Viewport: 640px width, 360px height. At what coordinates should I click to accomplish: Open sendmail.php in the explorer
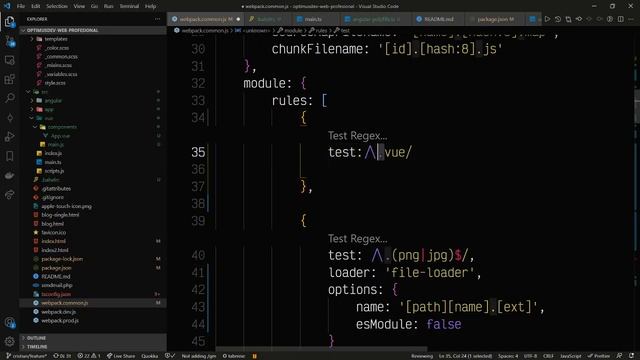(57, 285)
